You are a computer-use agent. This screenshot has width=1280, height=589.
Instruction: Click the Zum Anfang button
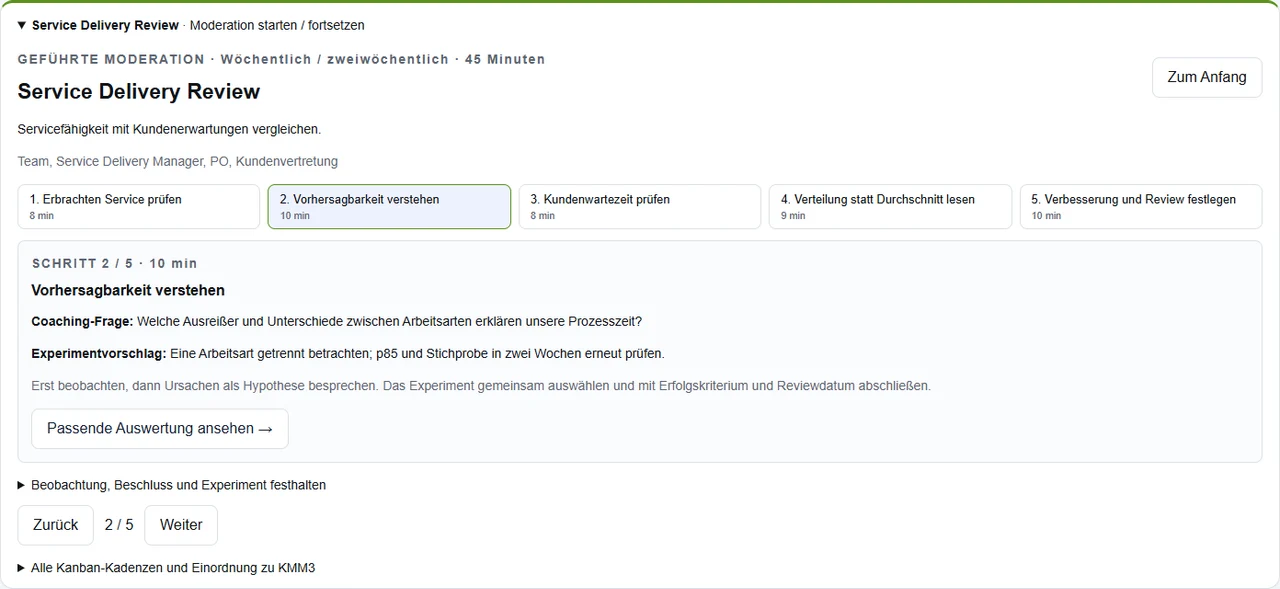(x=1207, y=77)
